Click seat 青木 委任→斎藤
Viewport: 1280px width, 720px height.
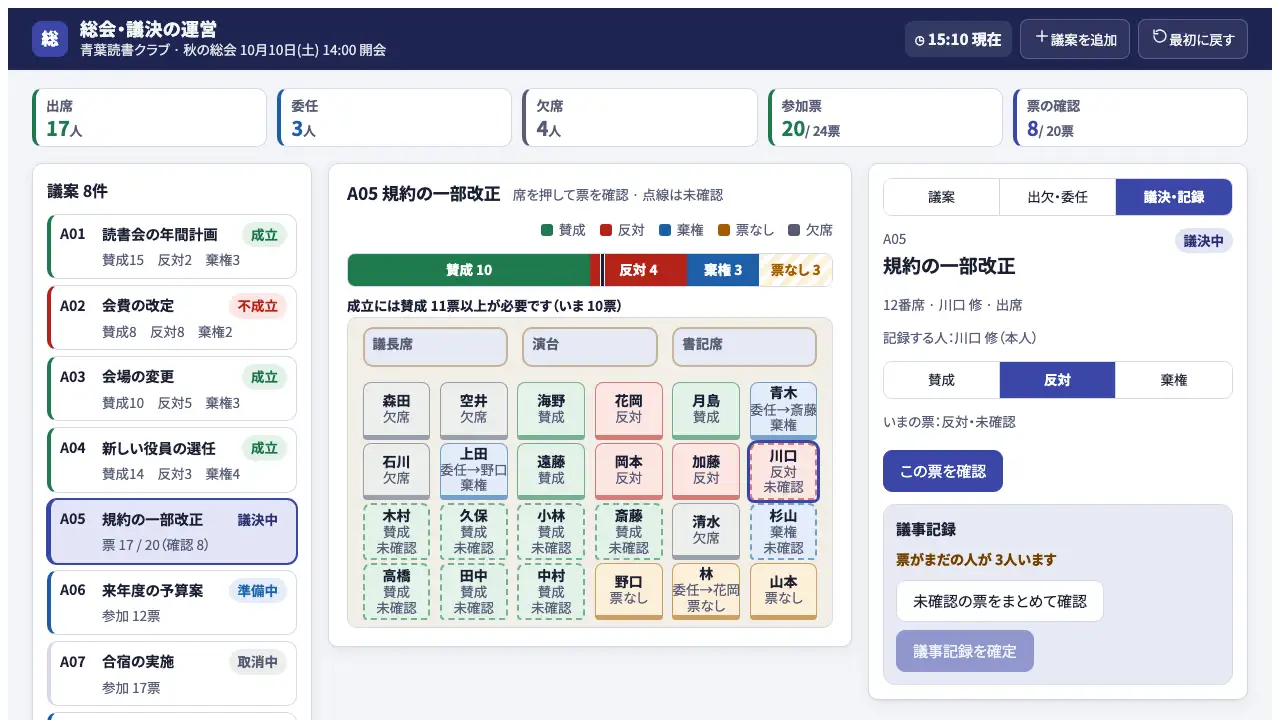(x=783, y=410)
